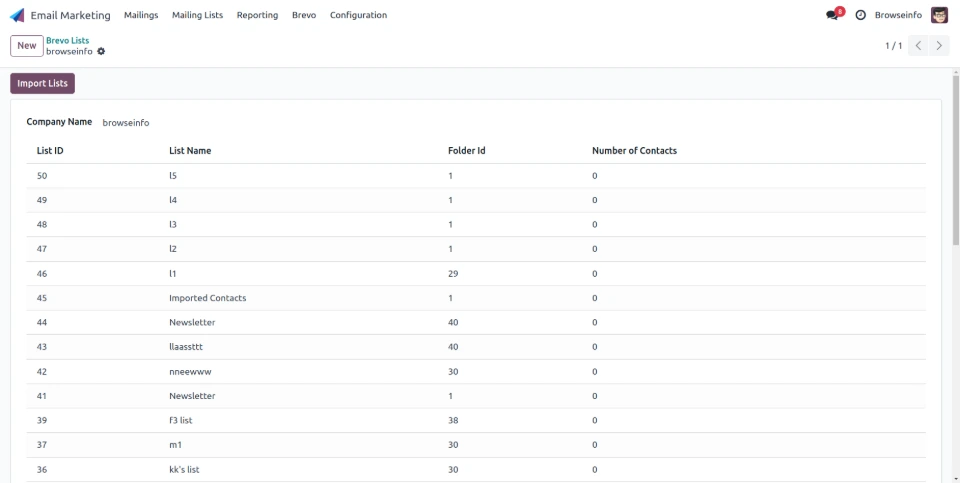Follow the Brevo Lists breadcrumb link
This screenshot has height=483, width=960.
[x=67, y=41]
